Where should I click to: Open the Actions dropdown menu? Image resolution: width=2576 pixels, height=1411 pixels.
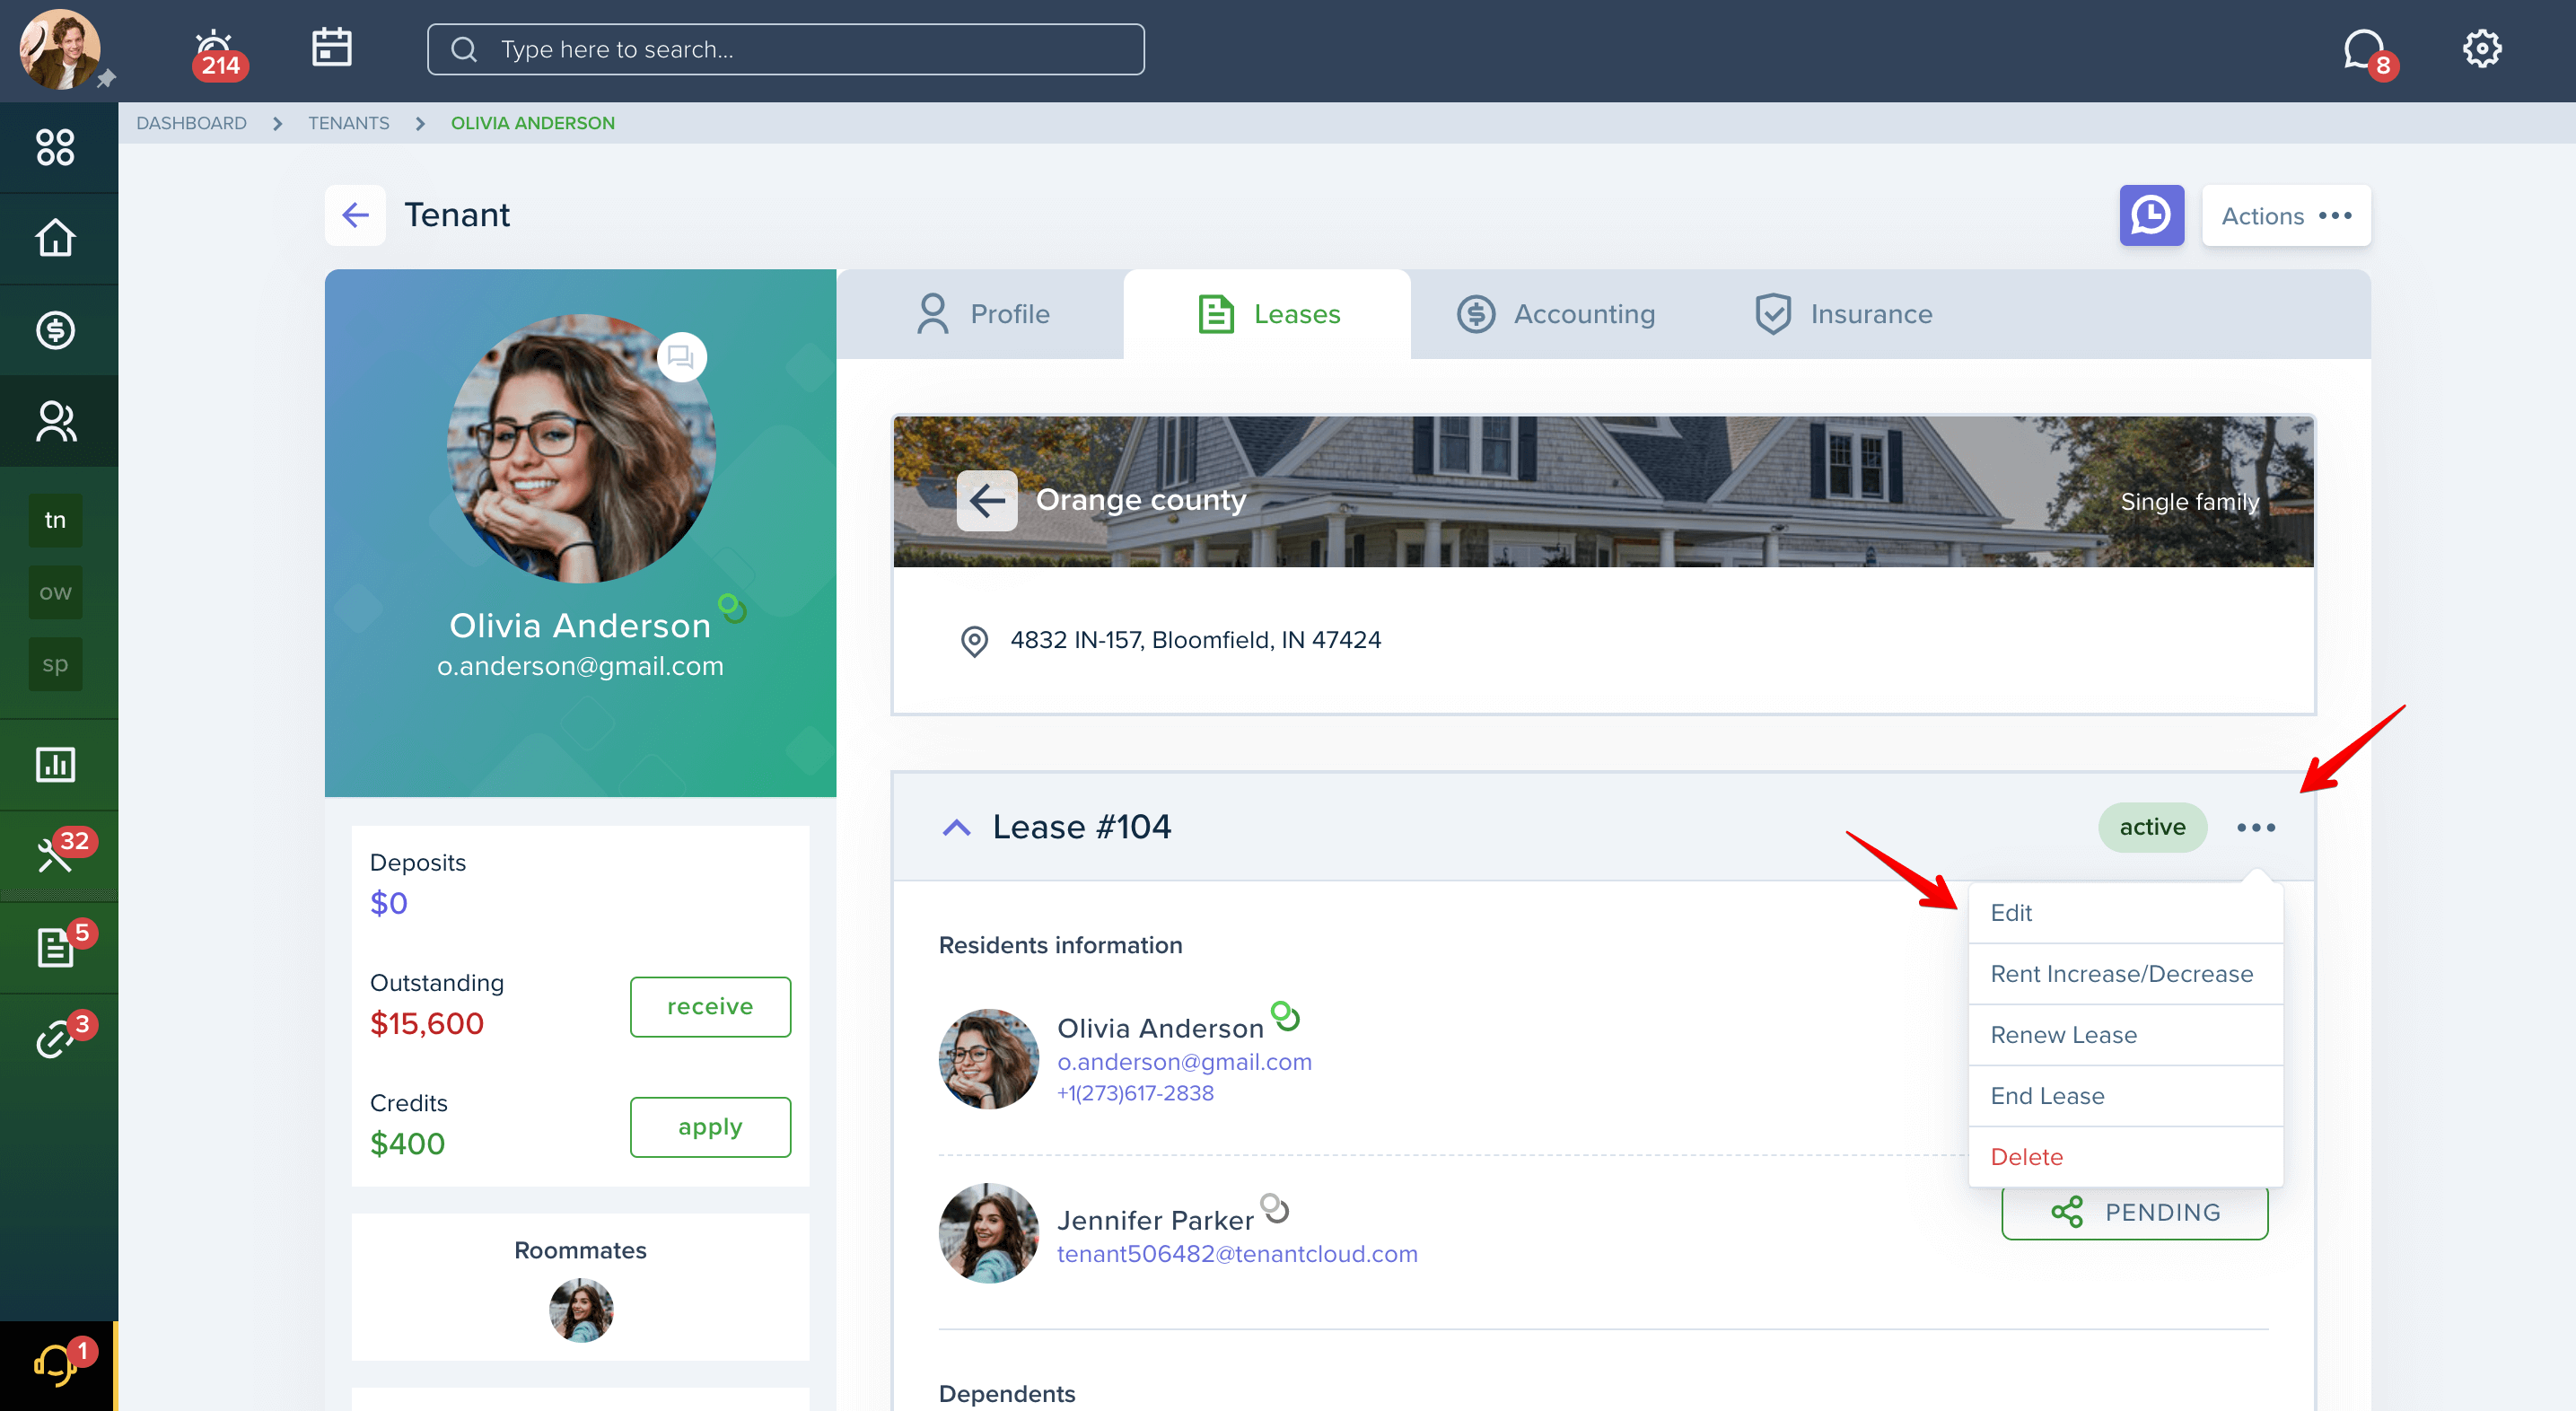(x=2286, y=215)
